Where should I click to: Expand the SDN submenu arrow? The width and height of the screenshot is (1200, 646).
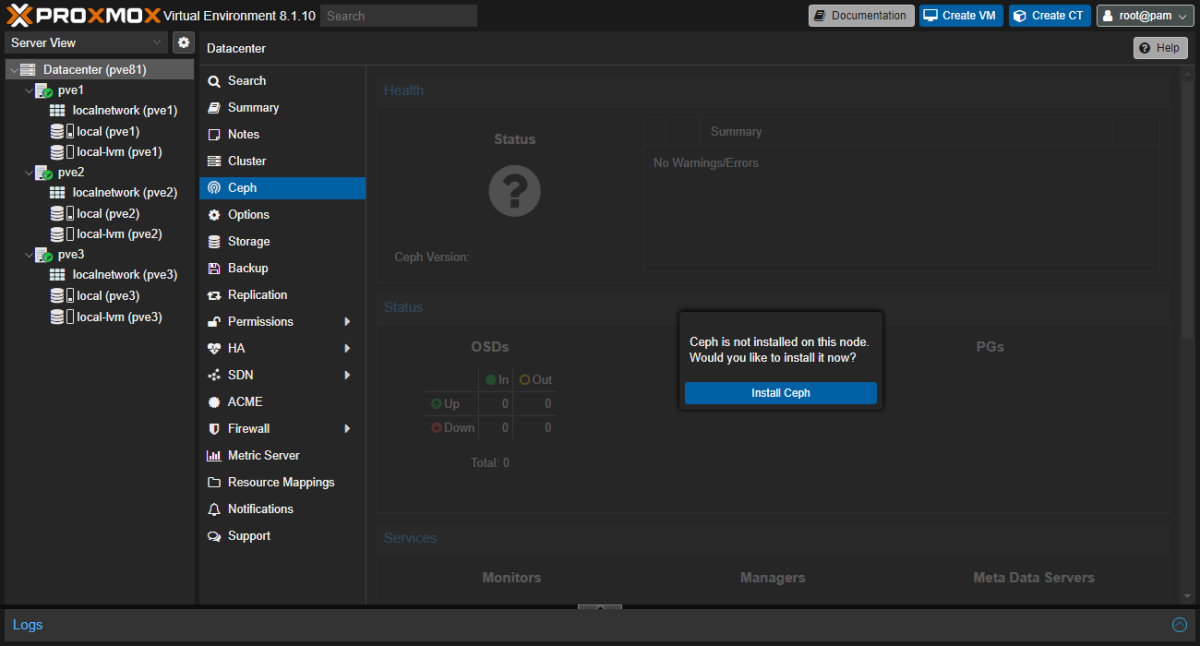click(x=348, y=375)
